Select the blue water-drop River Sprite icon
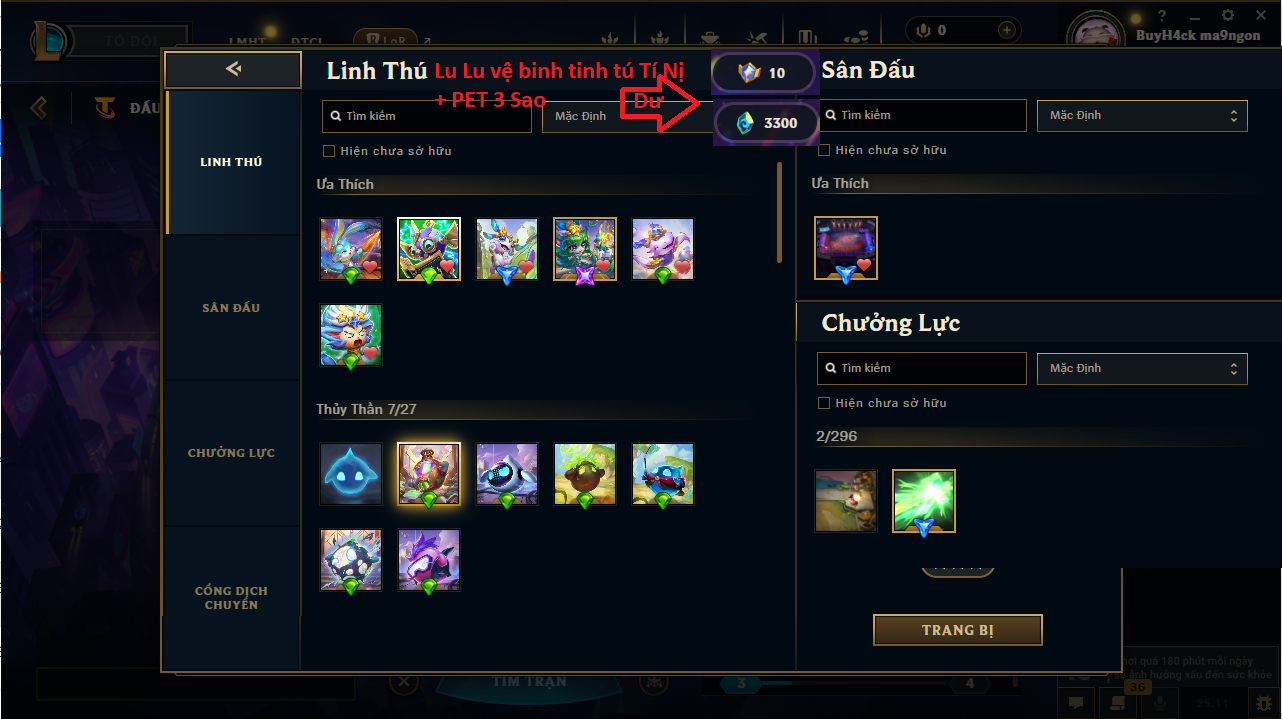The width and height of the screenshot is (1282, 719). click(351, 474)
